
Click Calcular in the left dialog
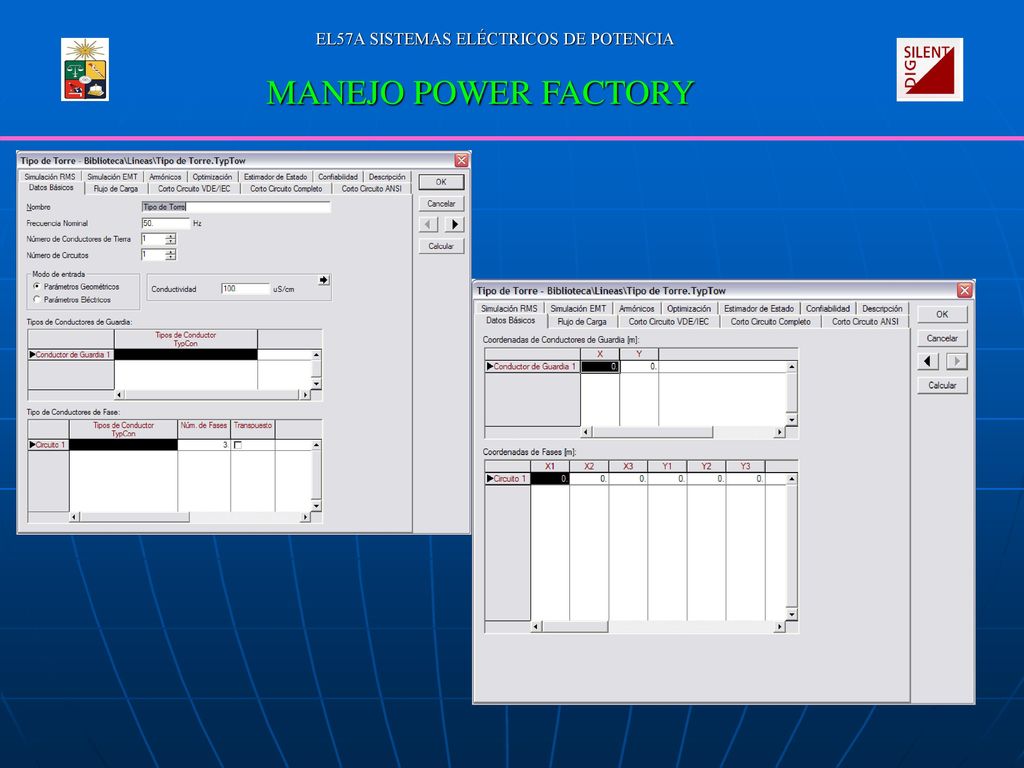tap(441, 246)
